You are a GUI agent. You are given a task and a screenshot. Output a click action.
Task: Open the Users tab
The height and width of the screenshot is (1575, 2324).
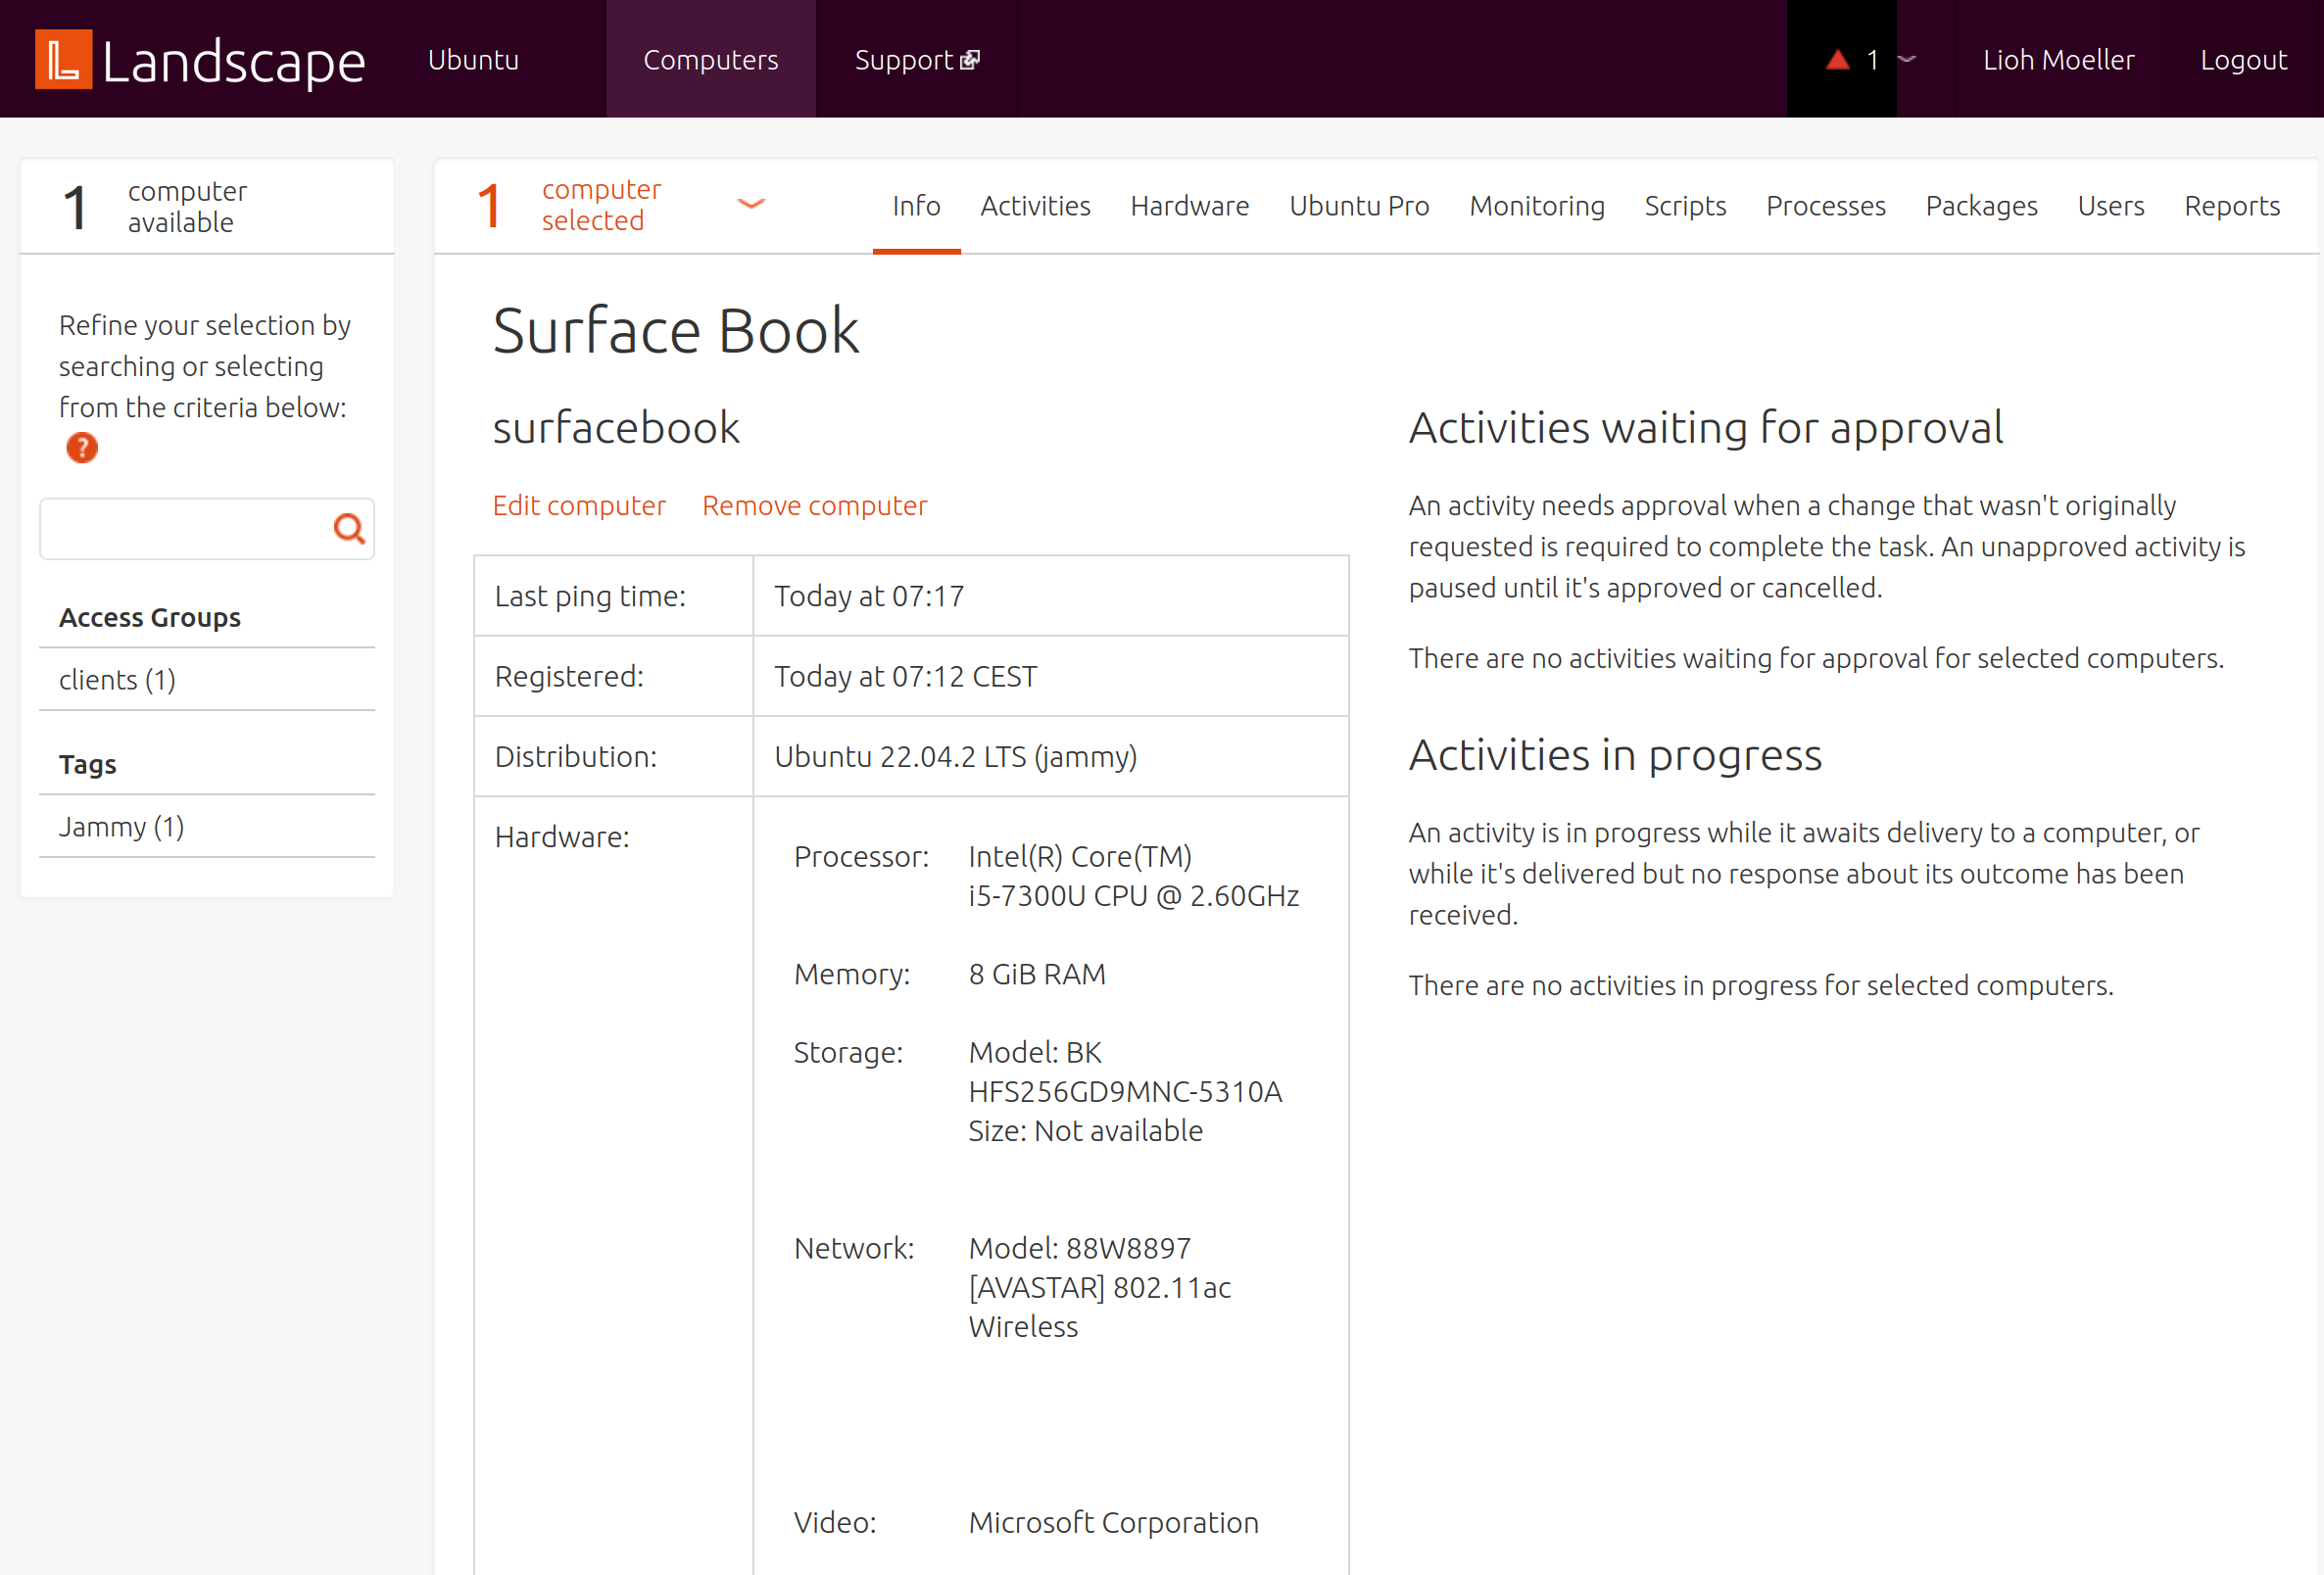pos(2110,206)
